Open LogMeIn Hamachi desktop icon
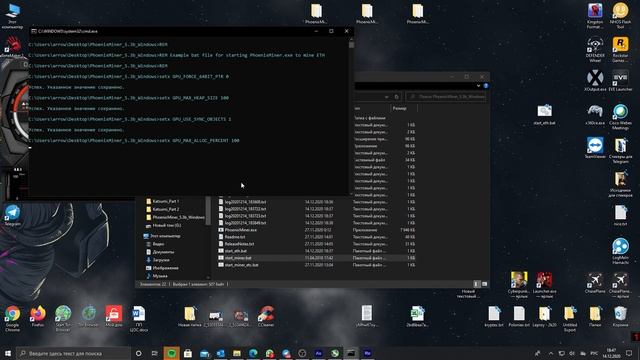This screenshot has height=360, width=640. [620, 251]
